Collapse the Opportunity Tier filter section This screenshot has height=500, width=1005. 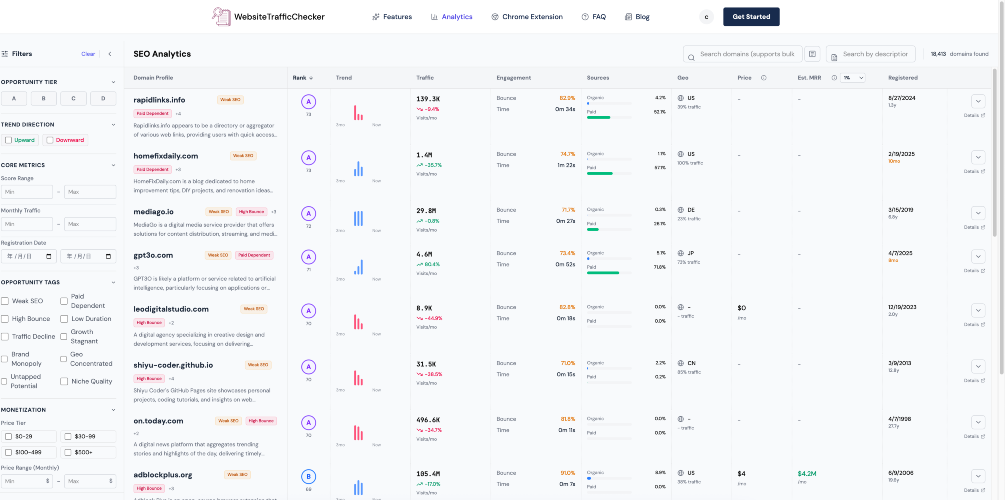coord(115,81)
